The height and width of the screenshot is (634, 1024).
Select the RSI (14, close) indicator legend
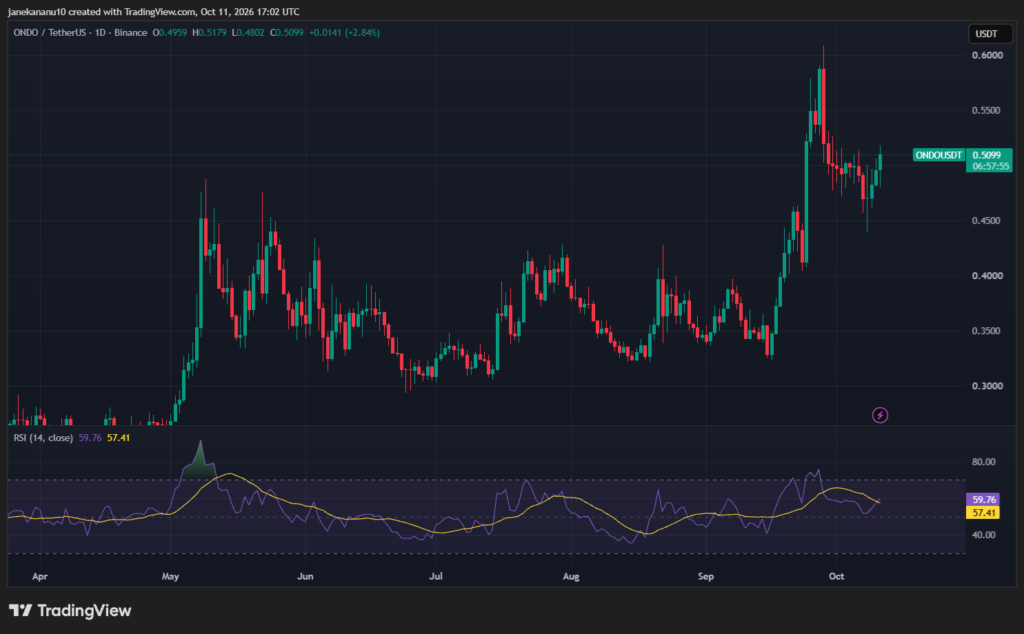tap(43, 437)
